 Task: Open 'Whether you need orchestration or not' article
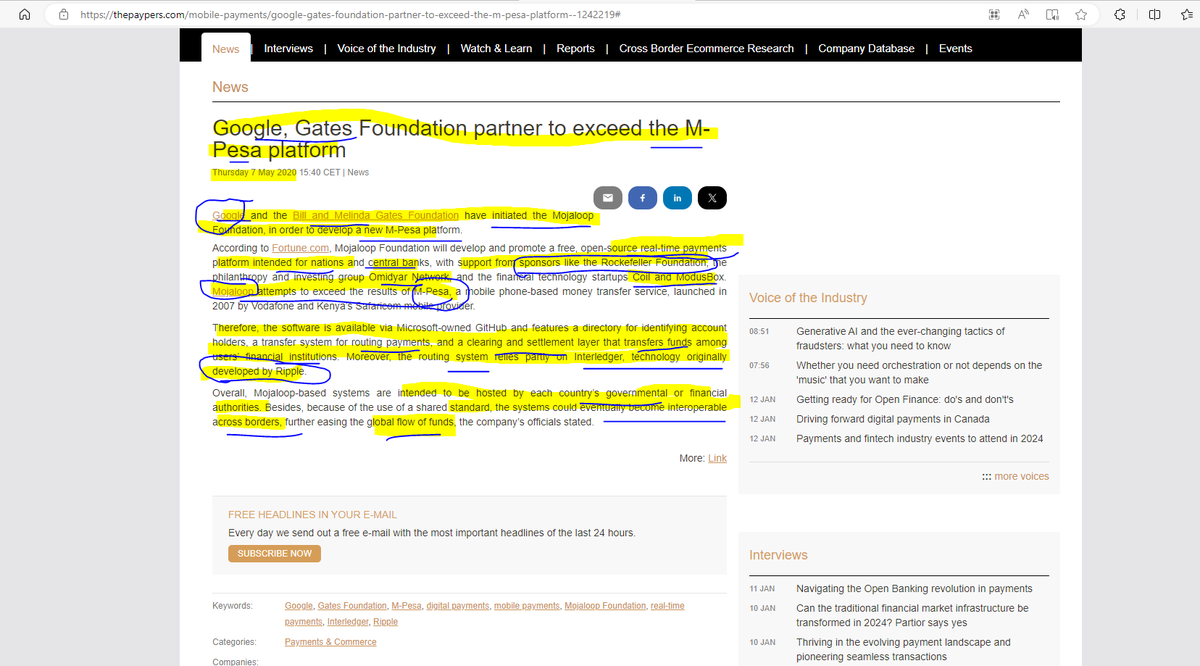pyautogui.click(x=919, y=372)
